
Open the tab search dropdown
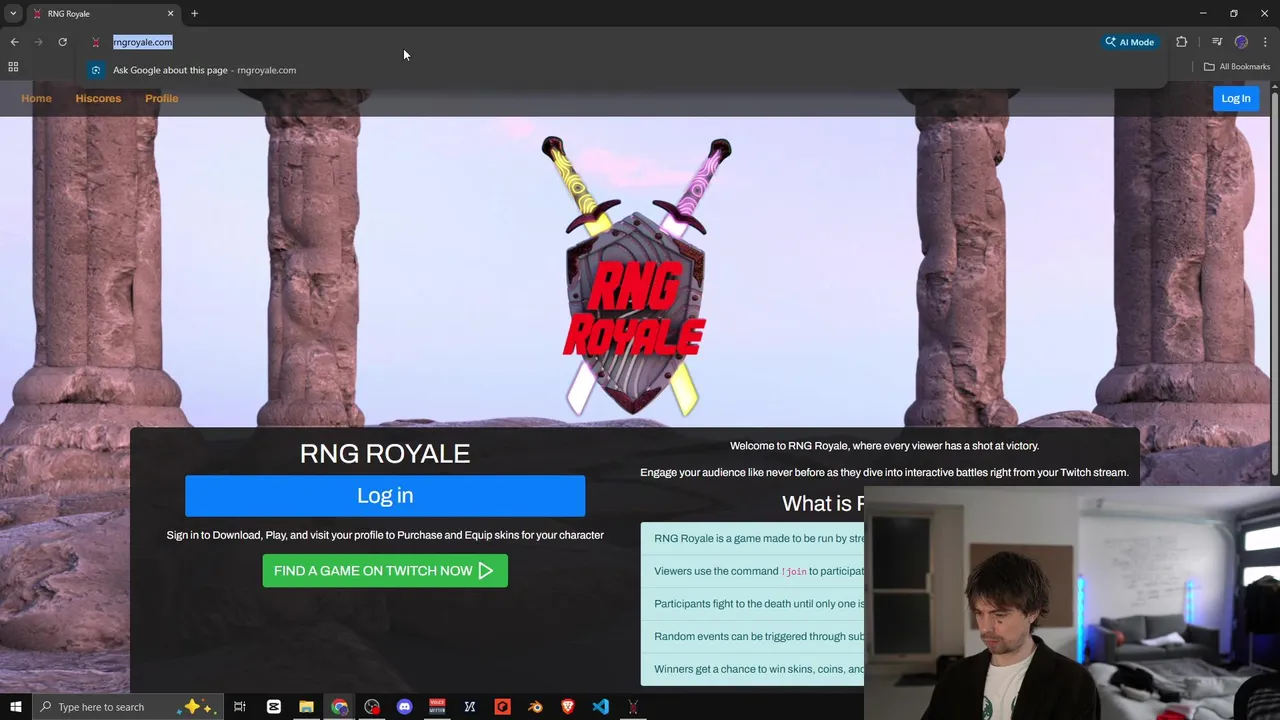tap(13, 13)
